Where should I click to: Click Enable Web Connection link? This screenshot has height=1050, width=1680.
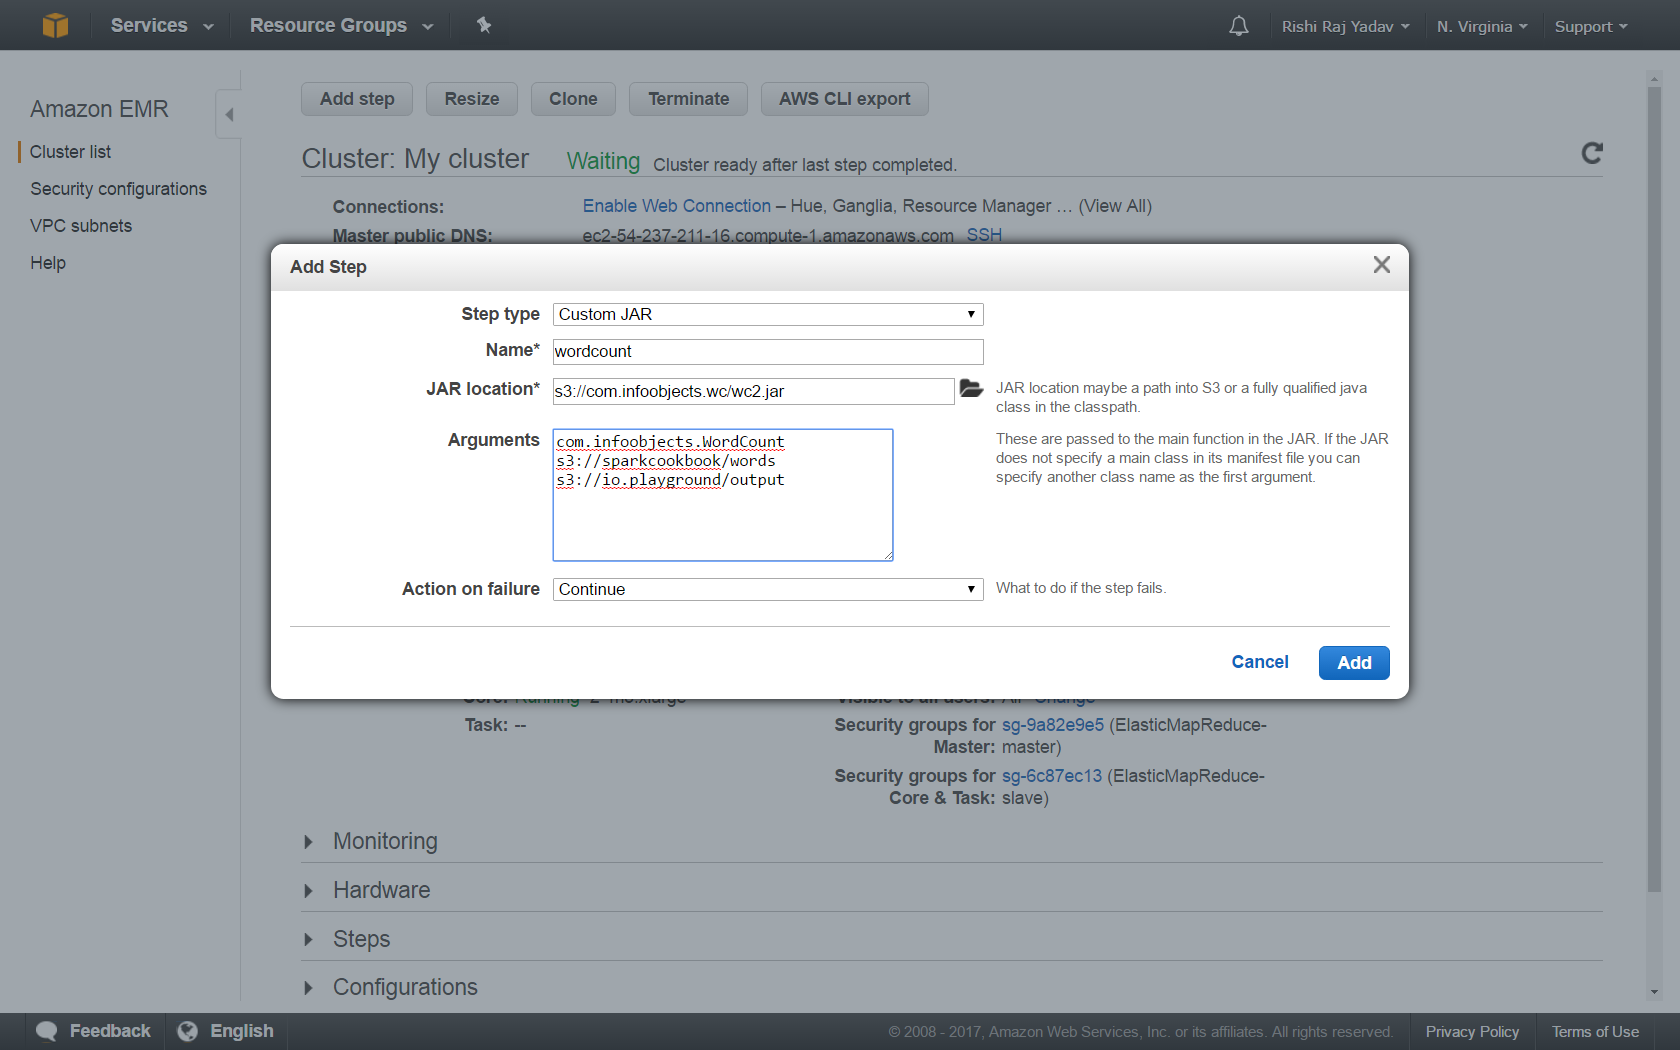click(677, 206)
